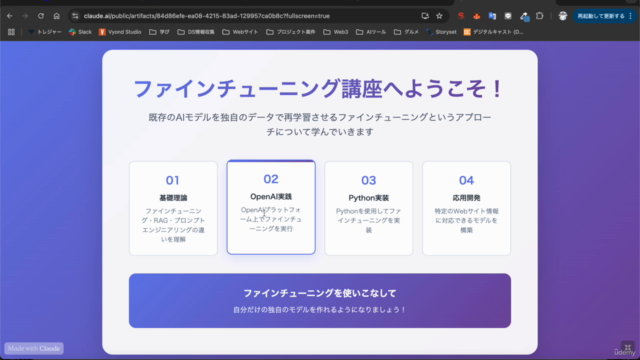Go back with the browser back arrow
The height and width of the screenshot is (360, 640).
click(x=10, y=16)
